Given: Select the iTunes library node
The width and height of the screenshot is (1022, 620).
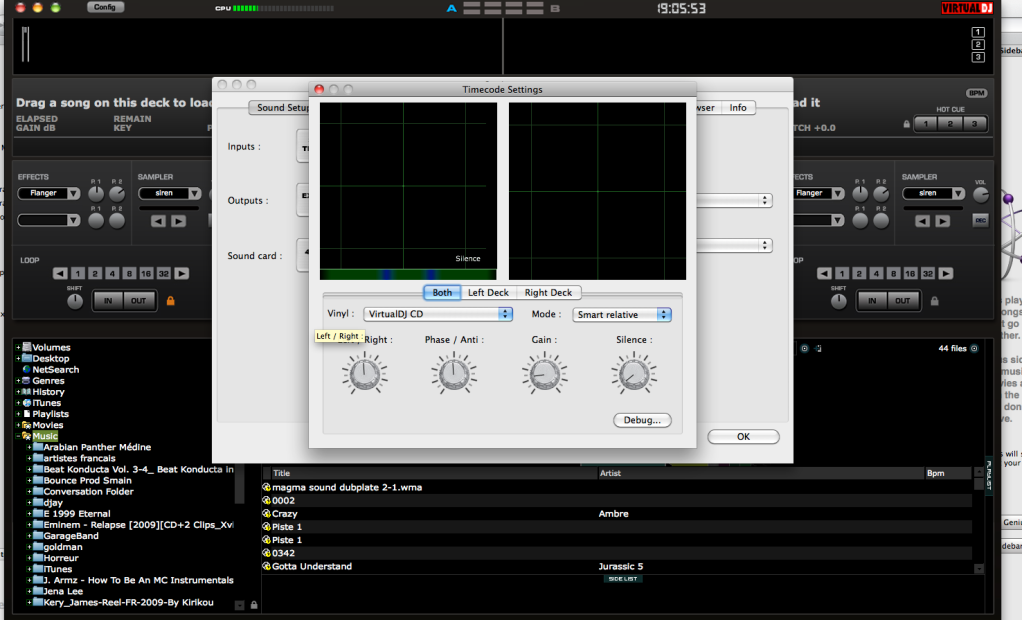Looking at the screenshot, I should [46, 403].
